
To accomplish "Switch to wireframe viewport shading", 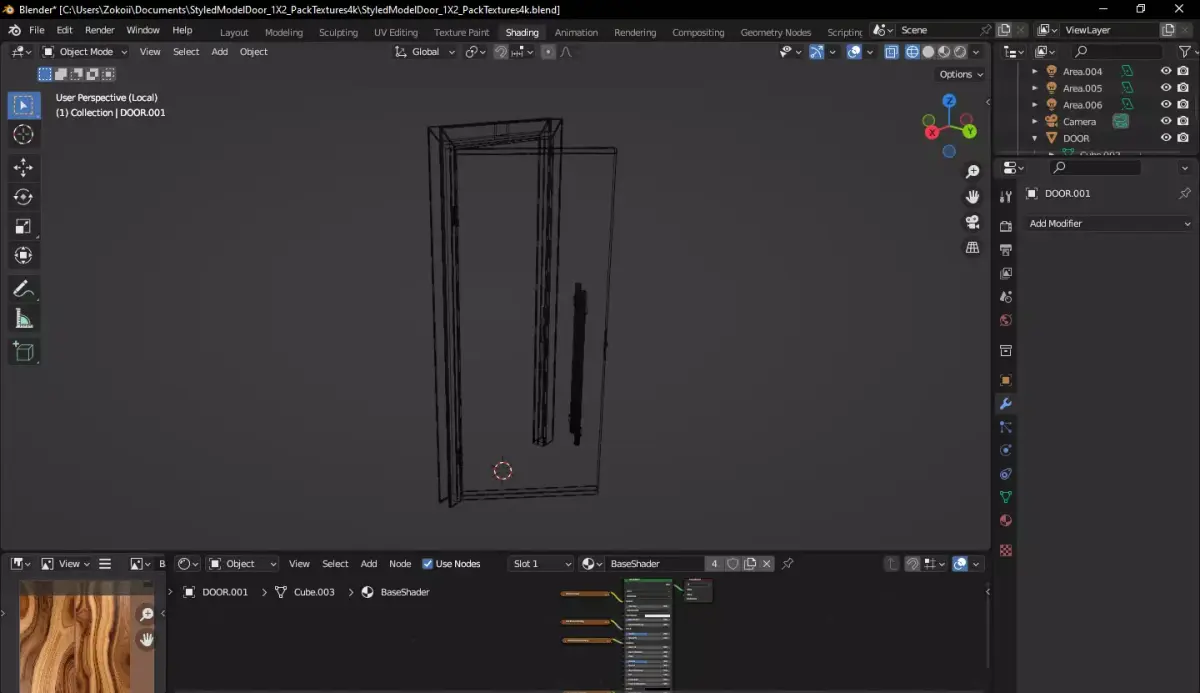I will pyautogui.click(x=913, y=52).
